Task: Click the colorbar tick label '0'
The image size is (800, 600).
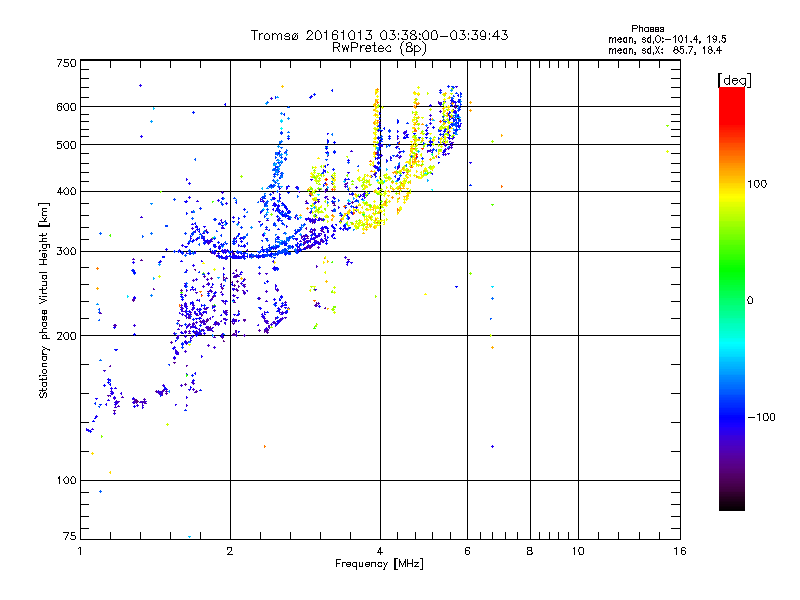Action: click(750, 301)
